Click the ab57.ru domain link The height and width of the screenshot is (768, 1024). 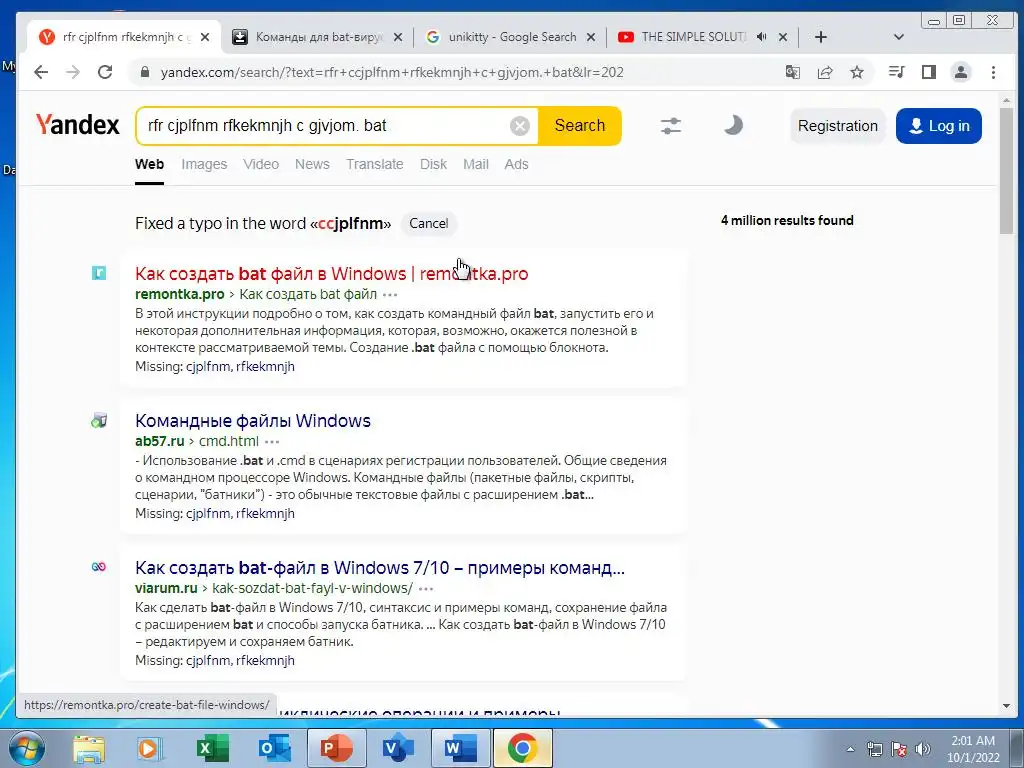point(160,441)
